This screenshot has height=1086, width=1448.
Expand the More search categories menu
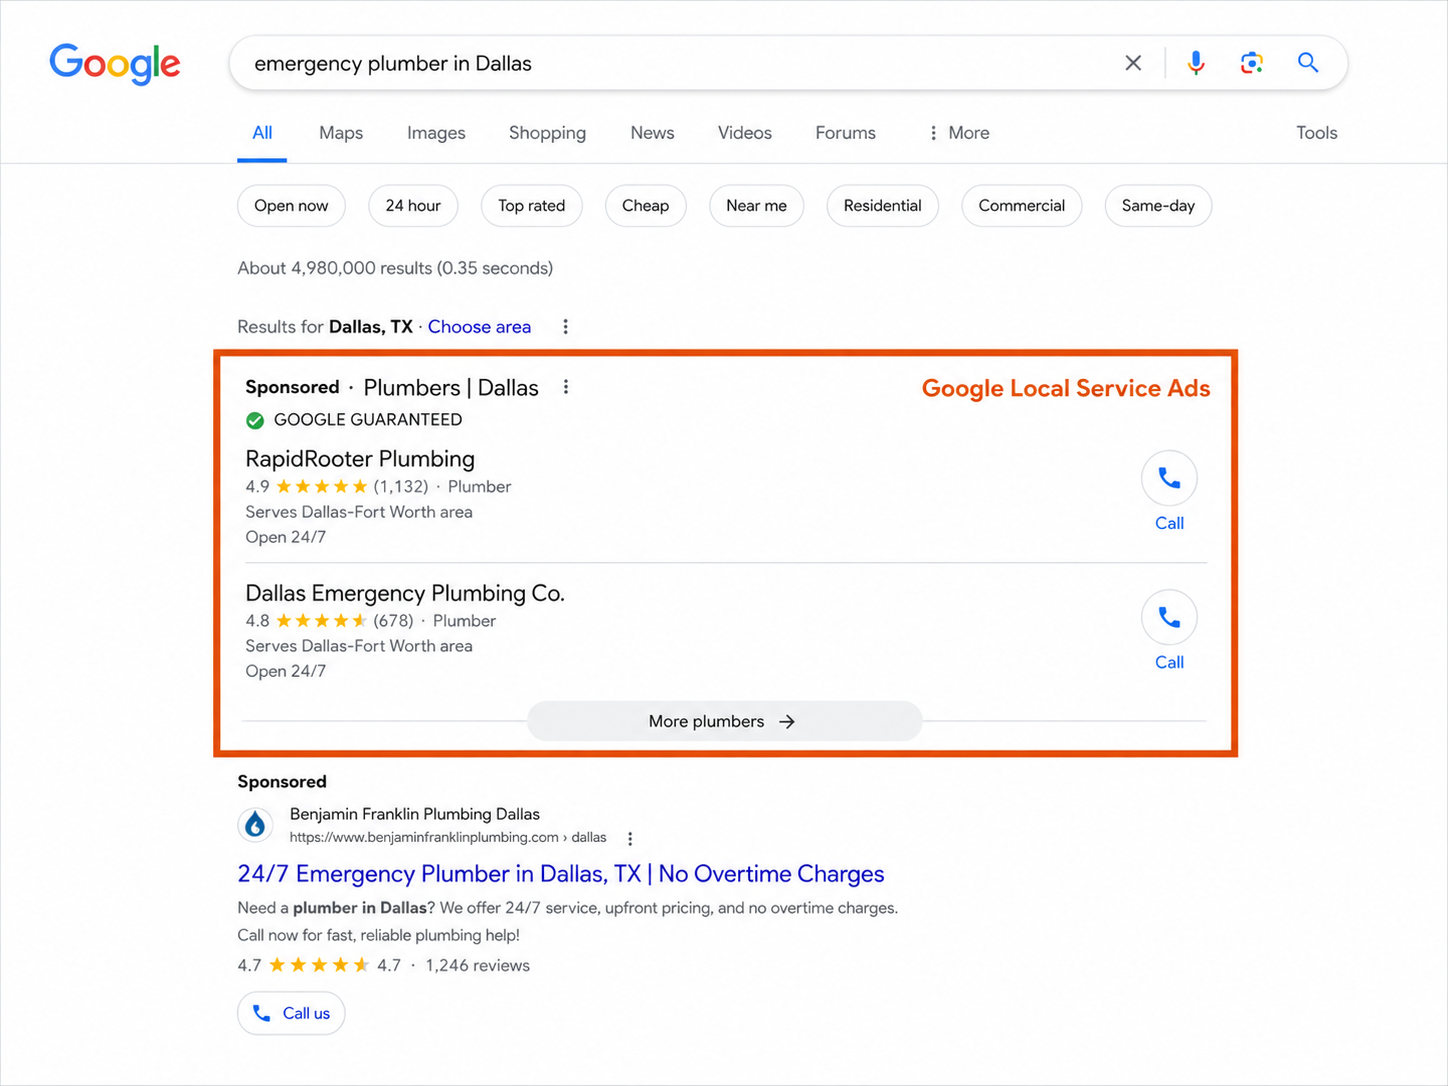tap(958, 133)
